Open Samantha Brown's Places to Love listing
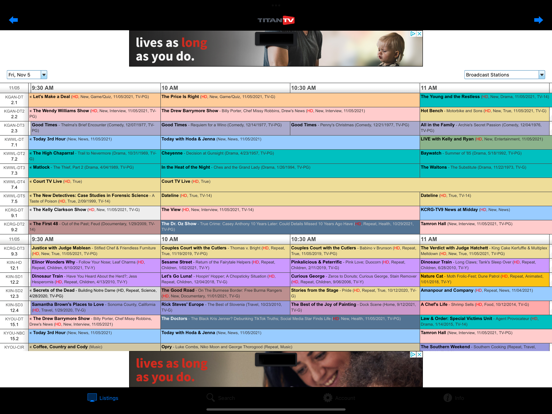 tap(95, 308)
